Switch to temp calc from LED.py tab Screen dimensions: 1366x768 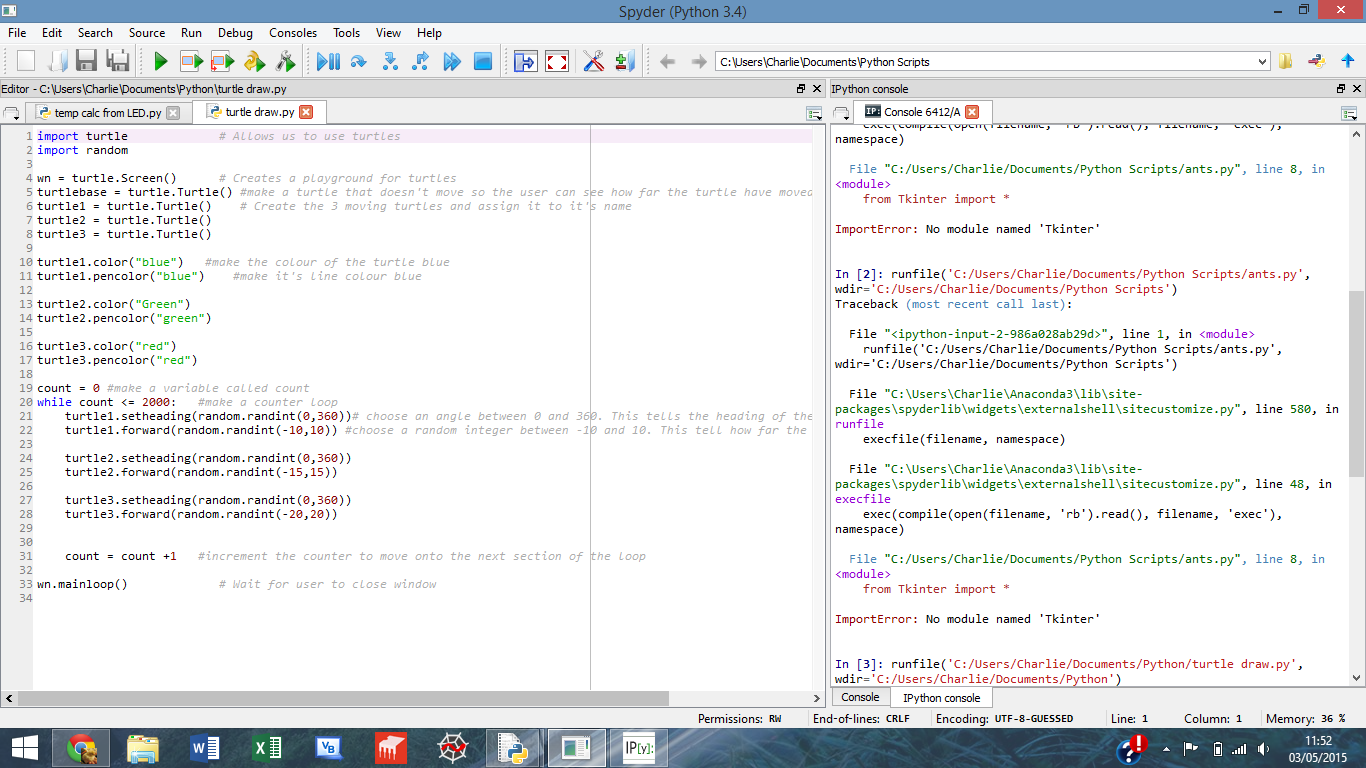106,113
